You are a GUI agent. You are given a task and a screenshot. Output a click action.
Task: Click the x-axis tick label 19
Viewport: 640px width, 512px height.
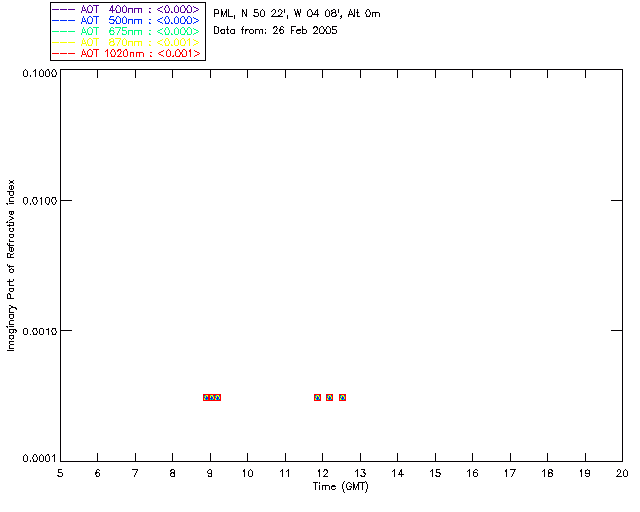point(585,473)
